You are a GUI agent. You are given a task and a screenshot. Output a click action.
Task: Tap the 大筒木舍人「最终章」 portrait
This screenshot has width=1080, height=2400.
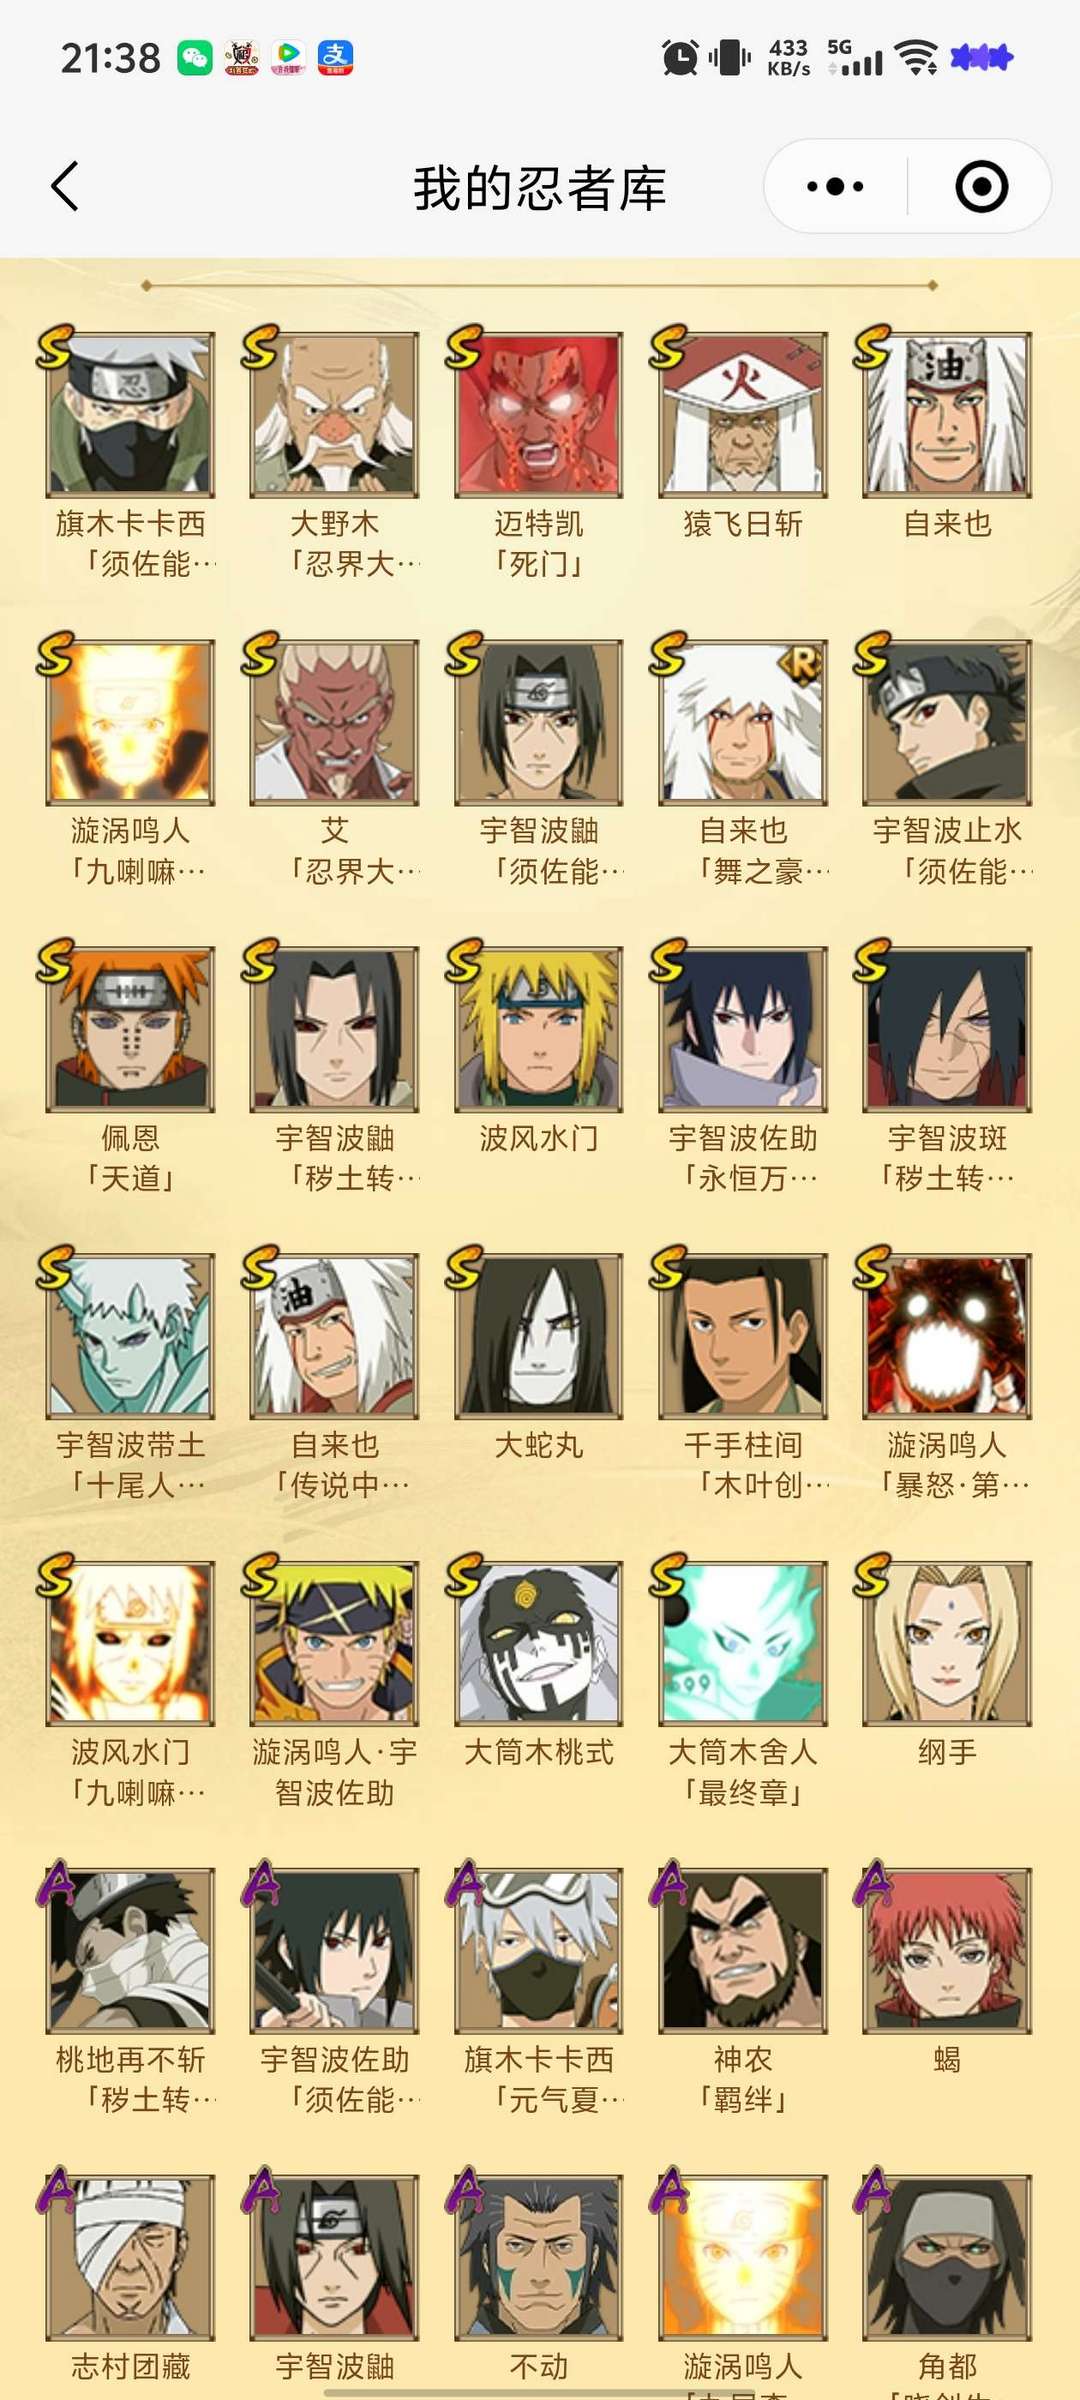click(x=743, y=1644)
